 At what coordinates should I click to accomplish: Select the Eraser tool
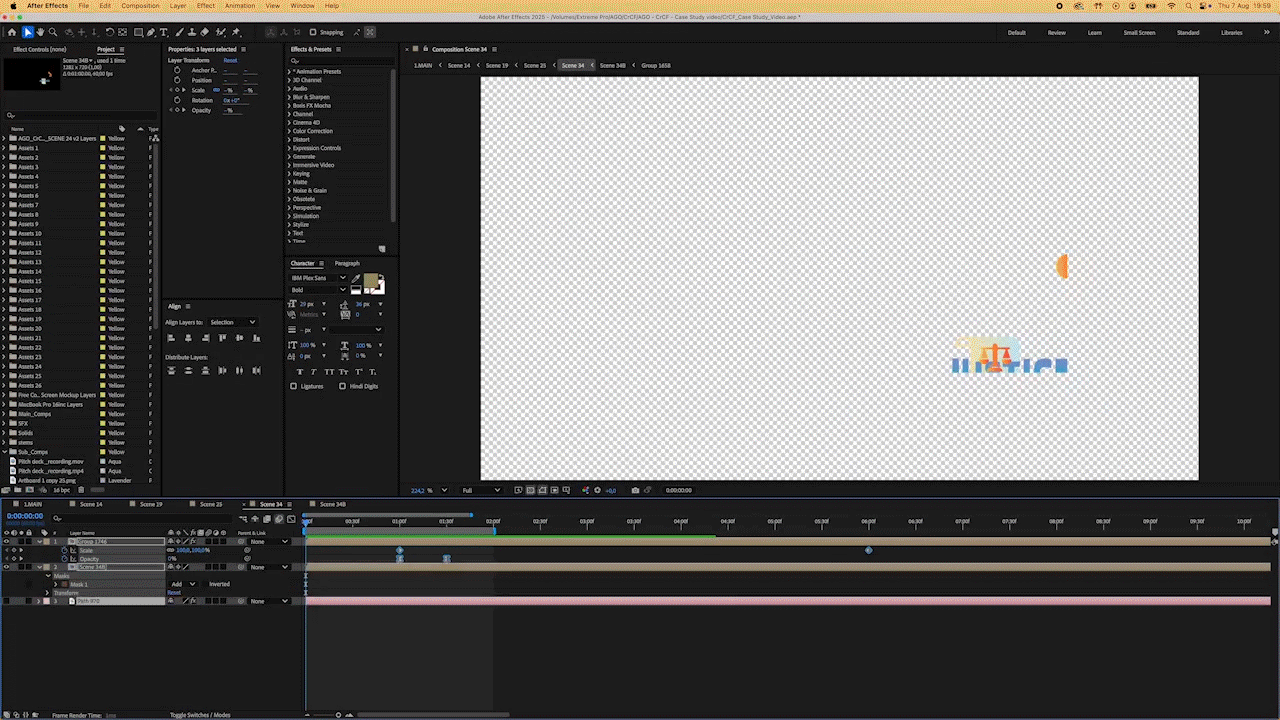click(x=204, y=32)
